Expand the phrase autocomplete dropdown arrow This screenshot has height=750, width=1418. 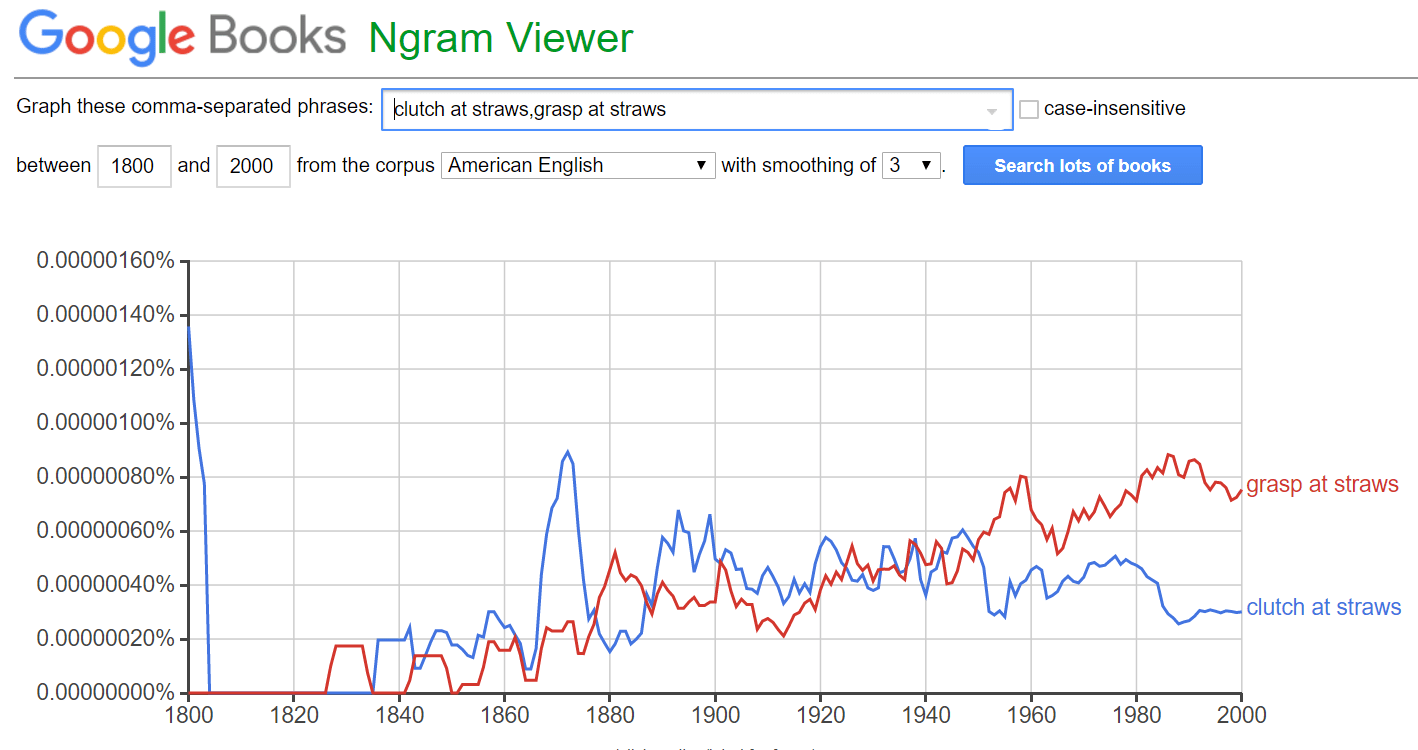click(x=991, y=109)
